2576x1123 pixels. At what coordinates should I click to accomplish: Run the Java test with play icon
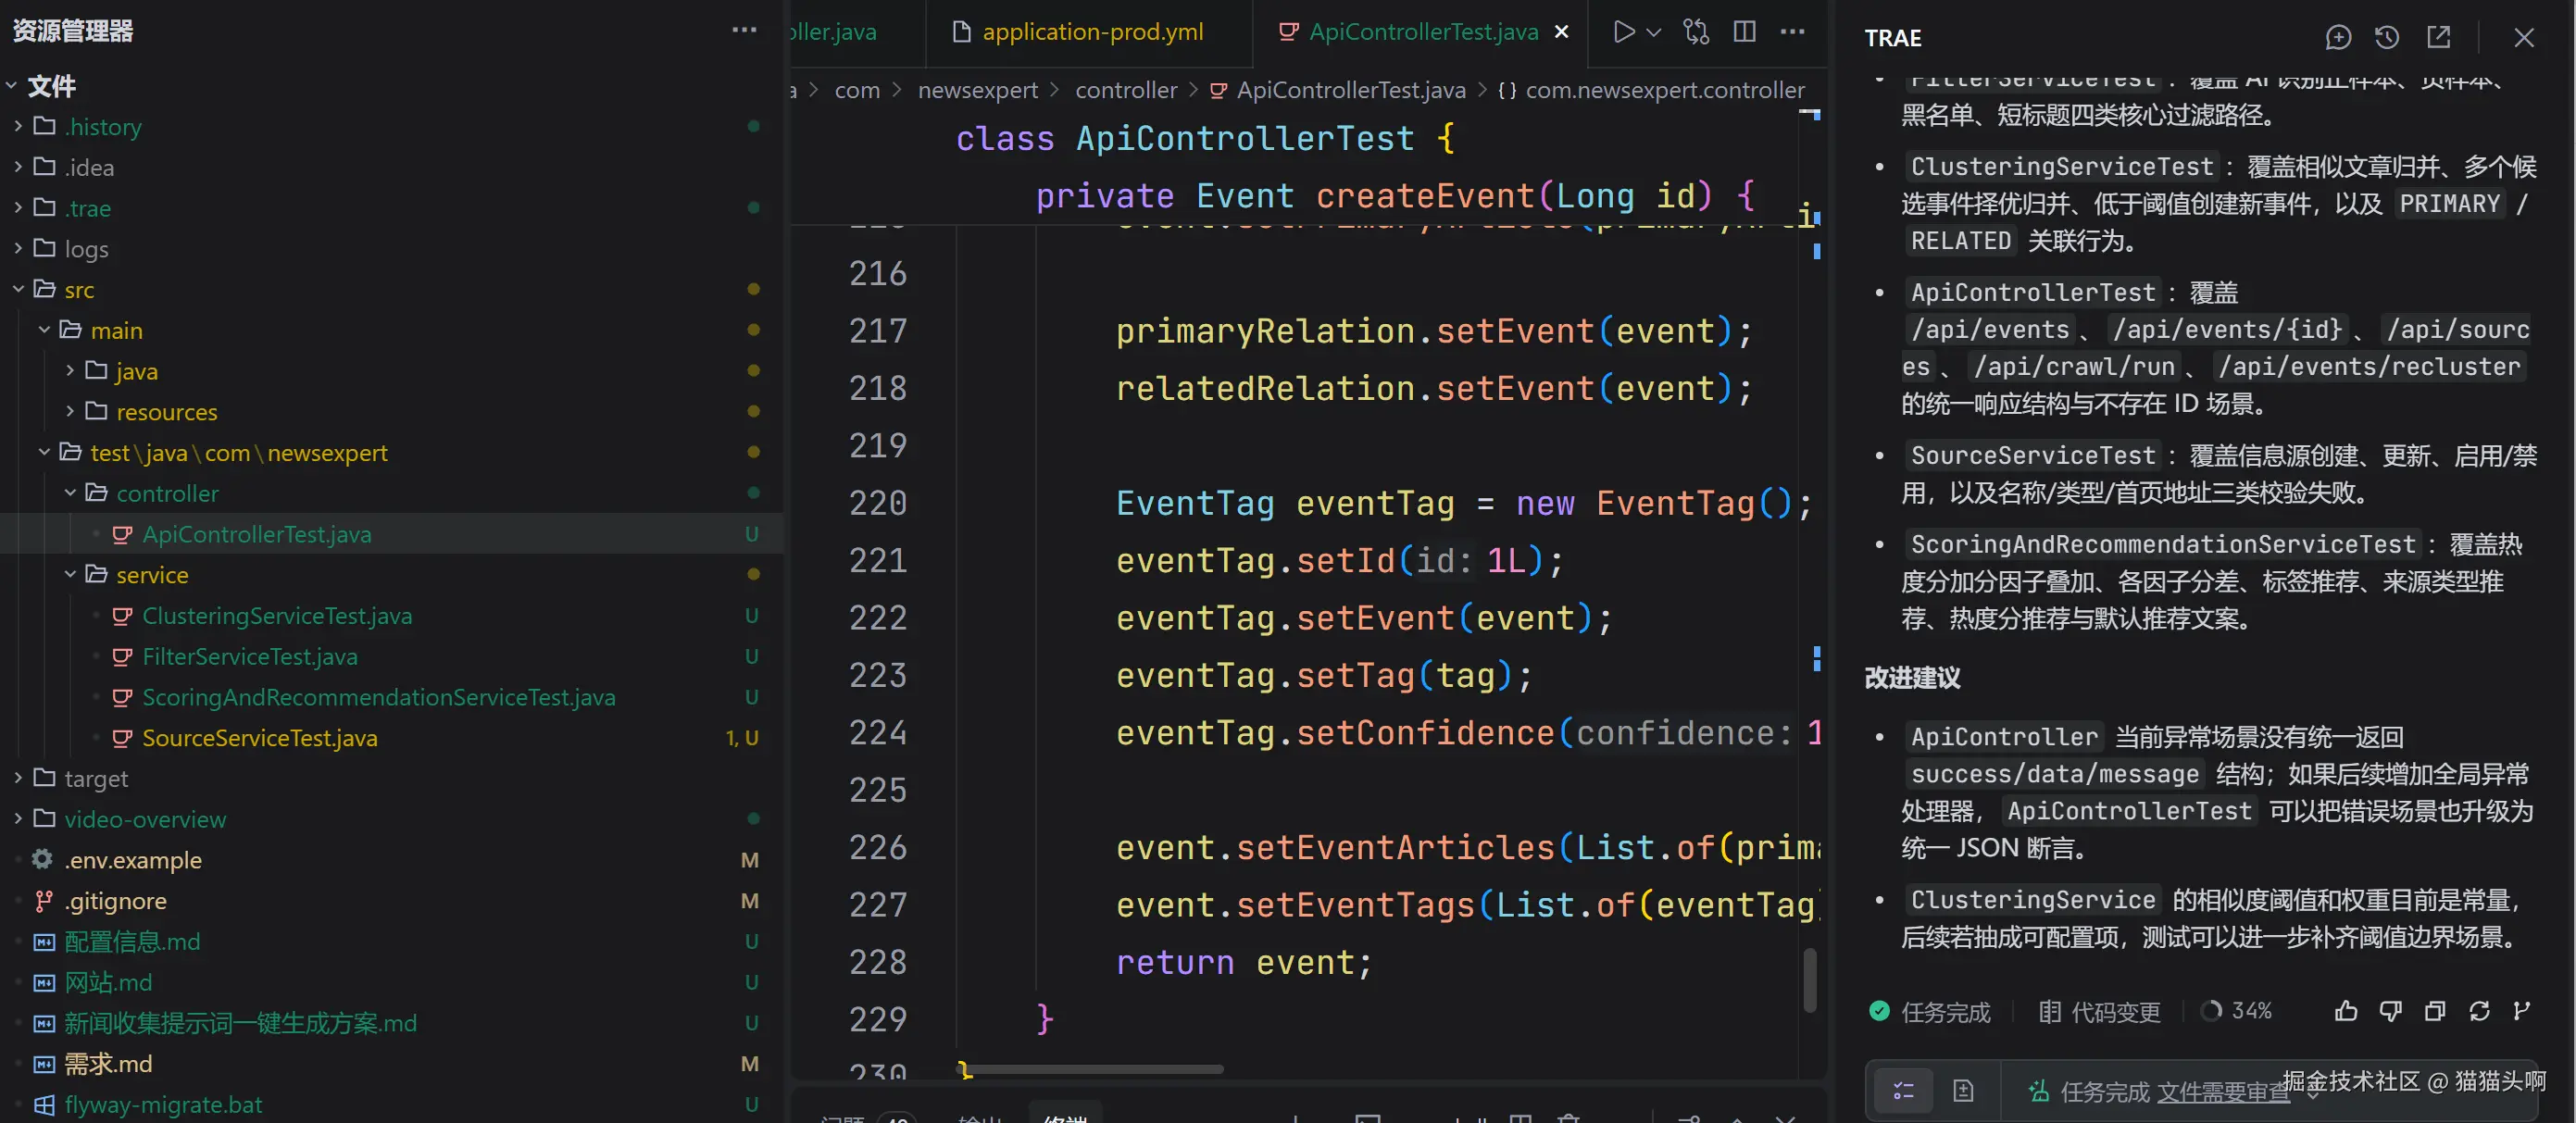[x=1623, y=32]
